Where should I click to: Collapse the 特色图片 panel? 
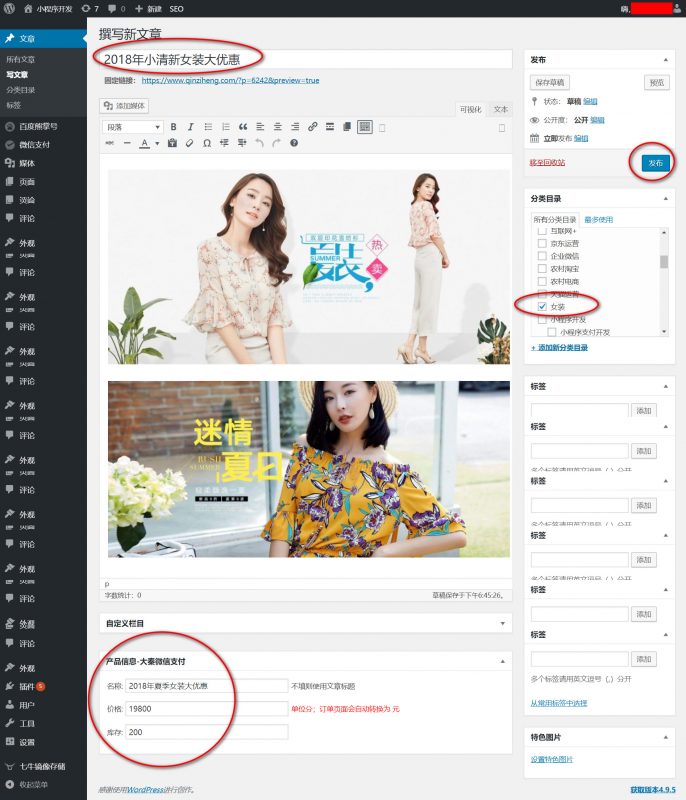(666, 737)
